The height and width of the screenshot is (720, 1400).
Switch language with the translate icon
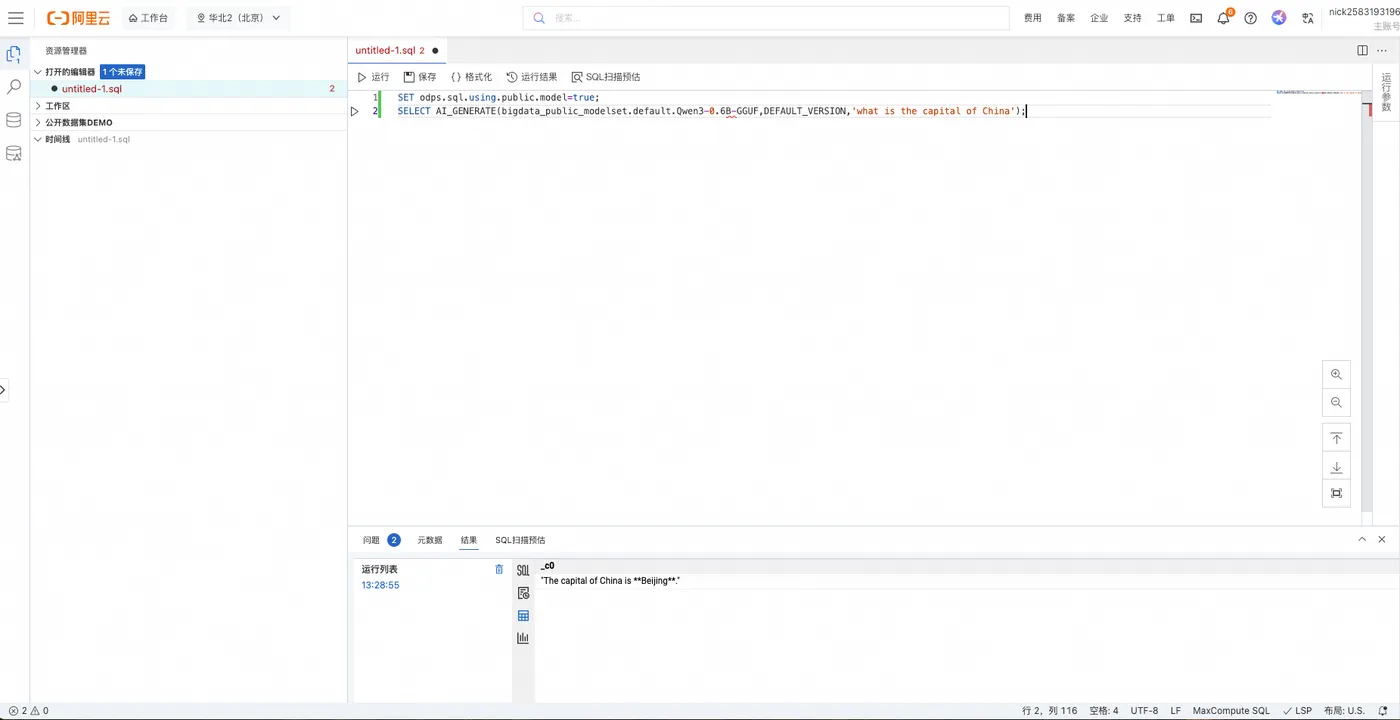click(1307, 18)
